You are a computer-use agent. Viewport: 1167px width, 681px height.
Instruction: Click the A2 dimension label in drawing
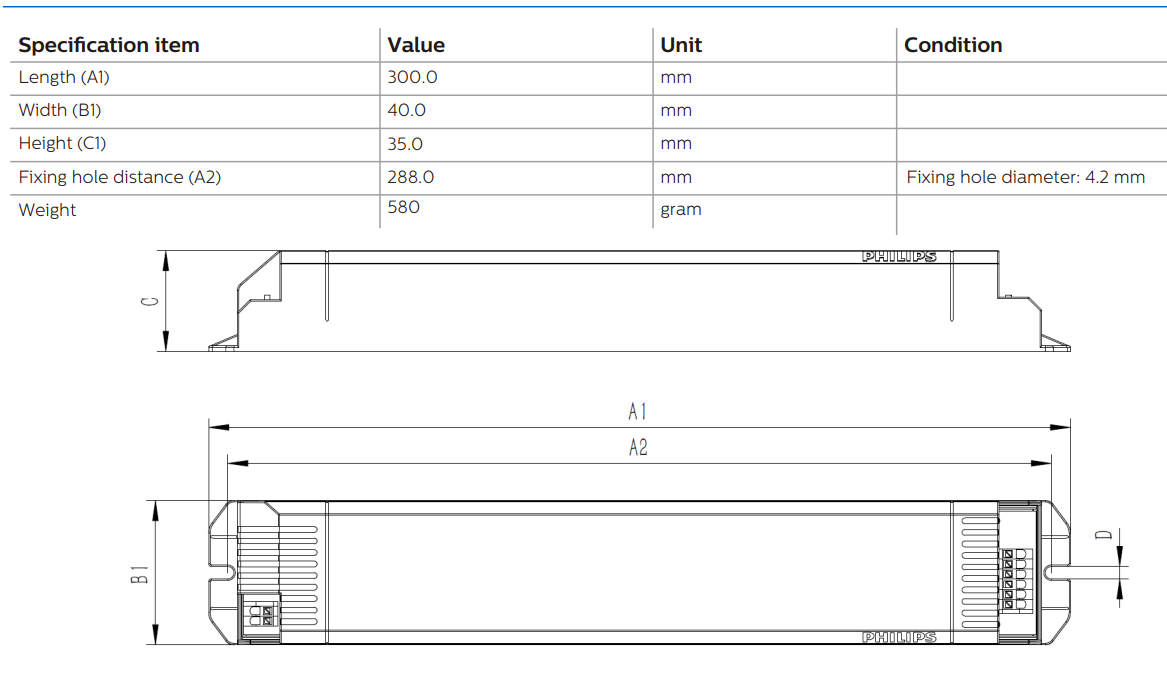click(x=639, y=447)
